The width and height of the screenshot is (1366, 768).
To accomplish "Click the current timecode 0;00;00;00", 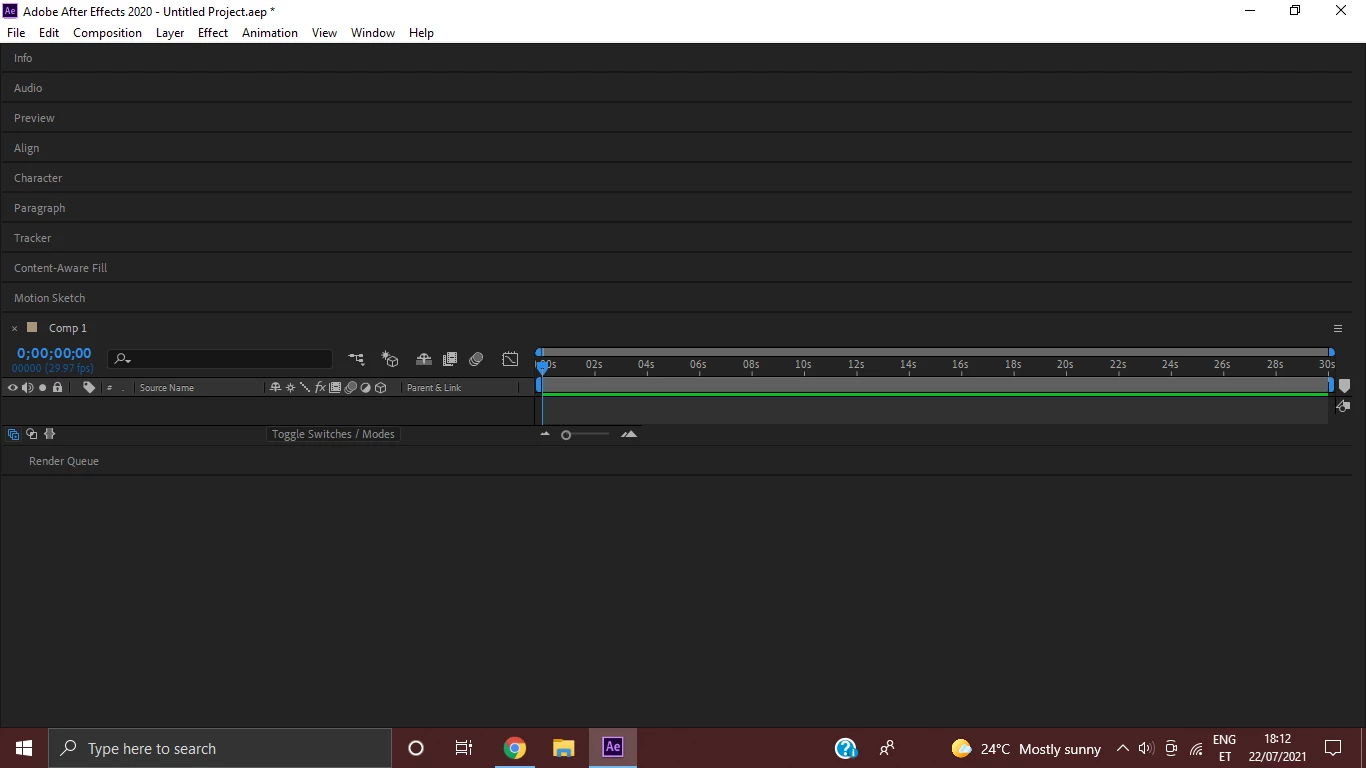I will tap(54, 353).
